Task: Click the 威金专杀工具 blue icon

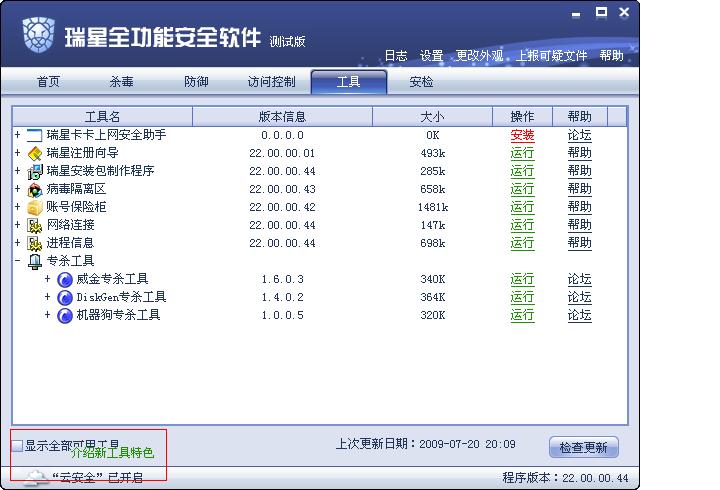Action: pyautogui.click(x=65, y=279)
